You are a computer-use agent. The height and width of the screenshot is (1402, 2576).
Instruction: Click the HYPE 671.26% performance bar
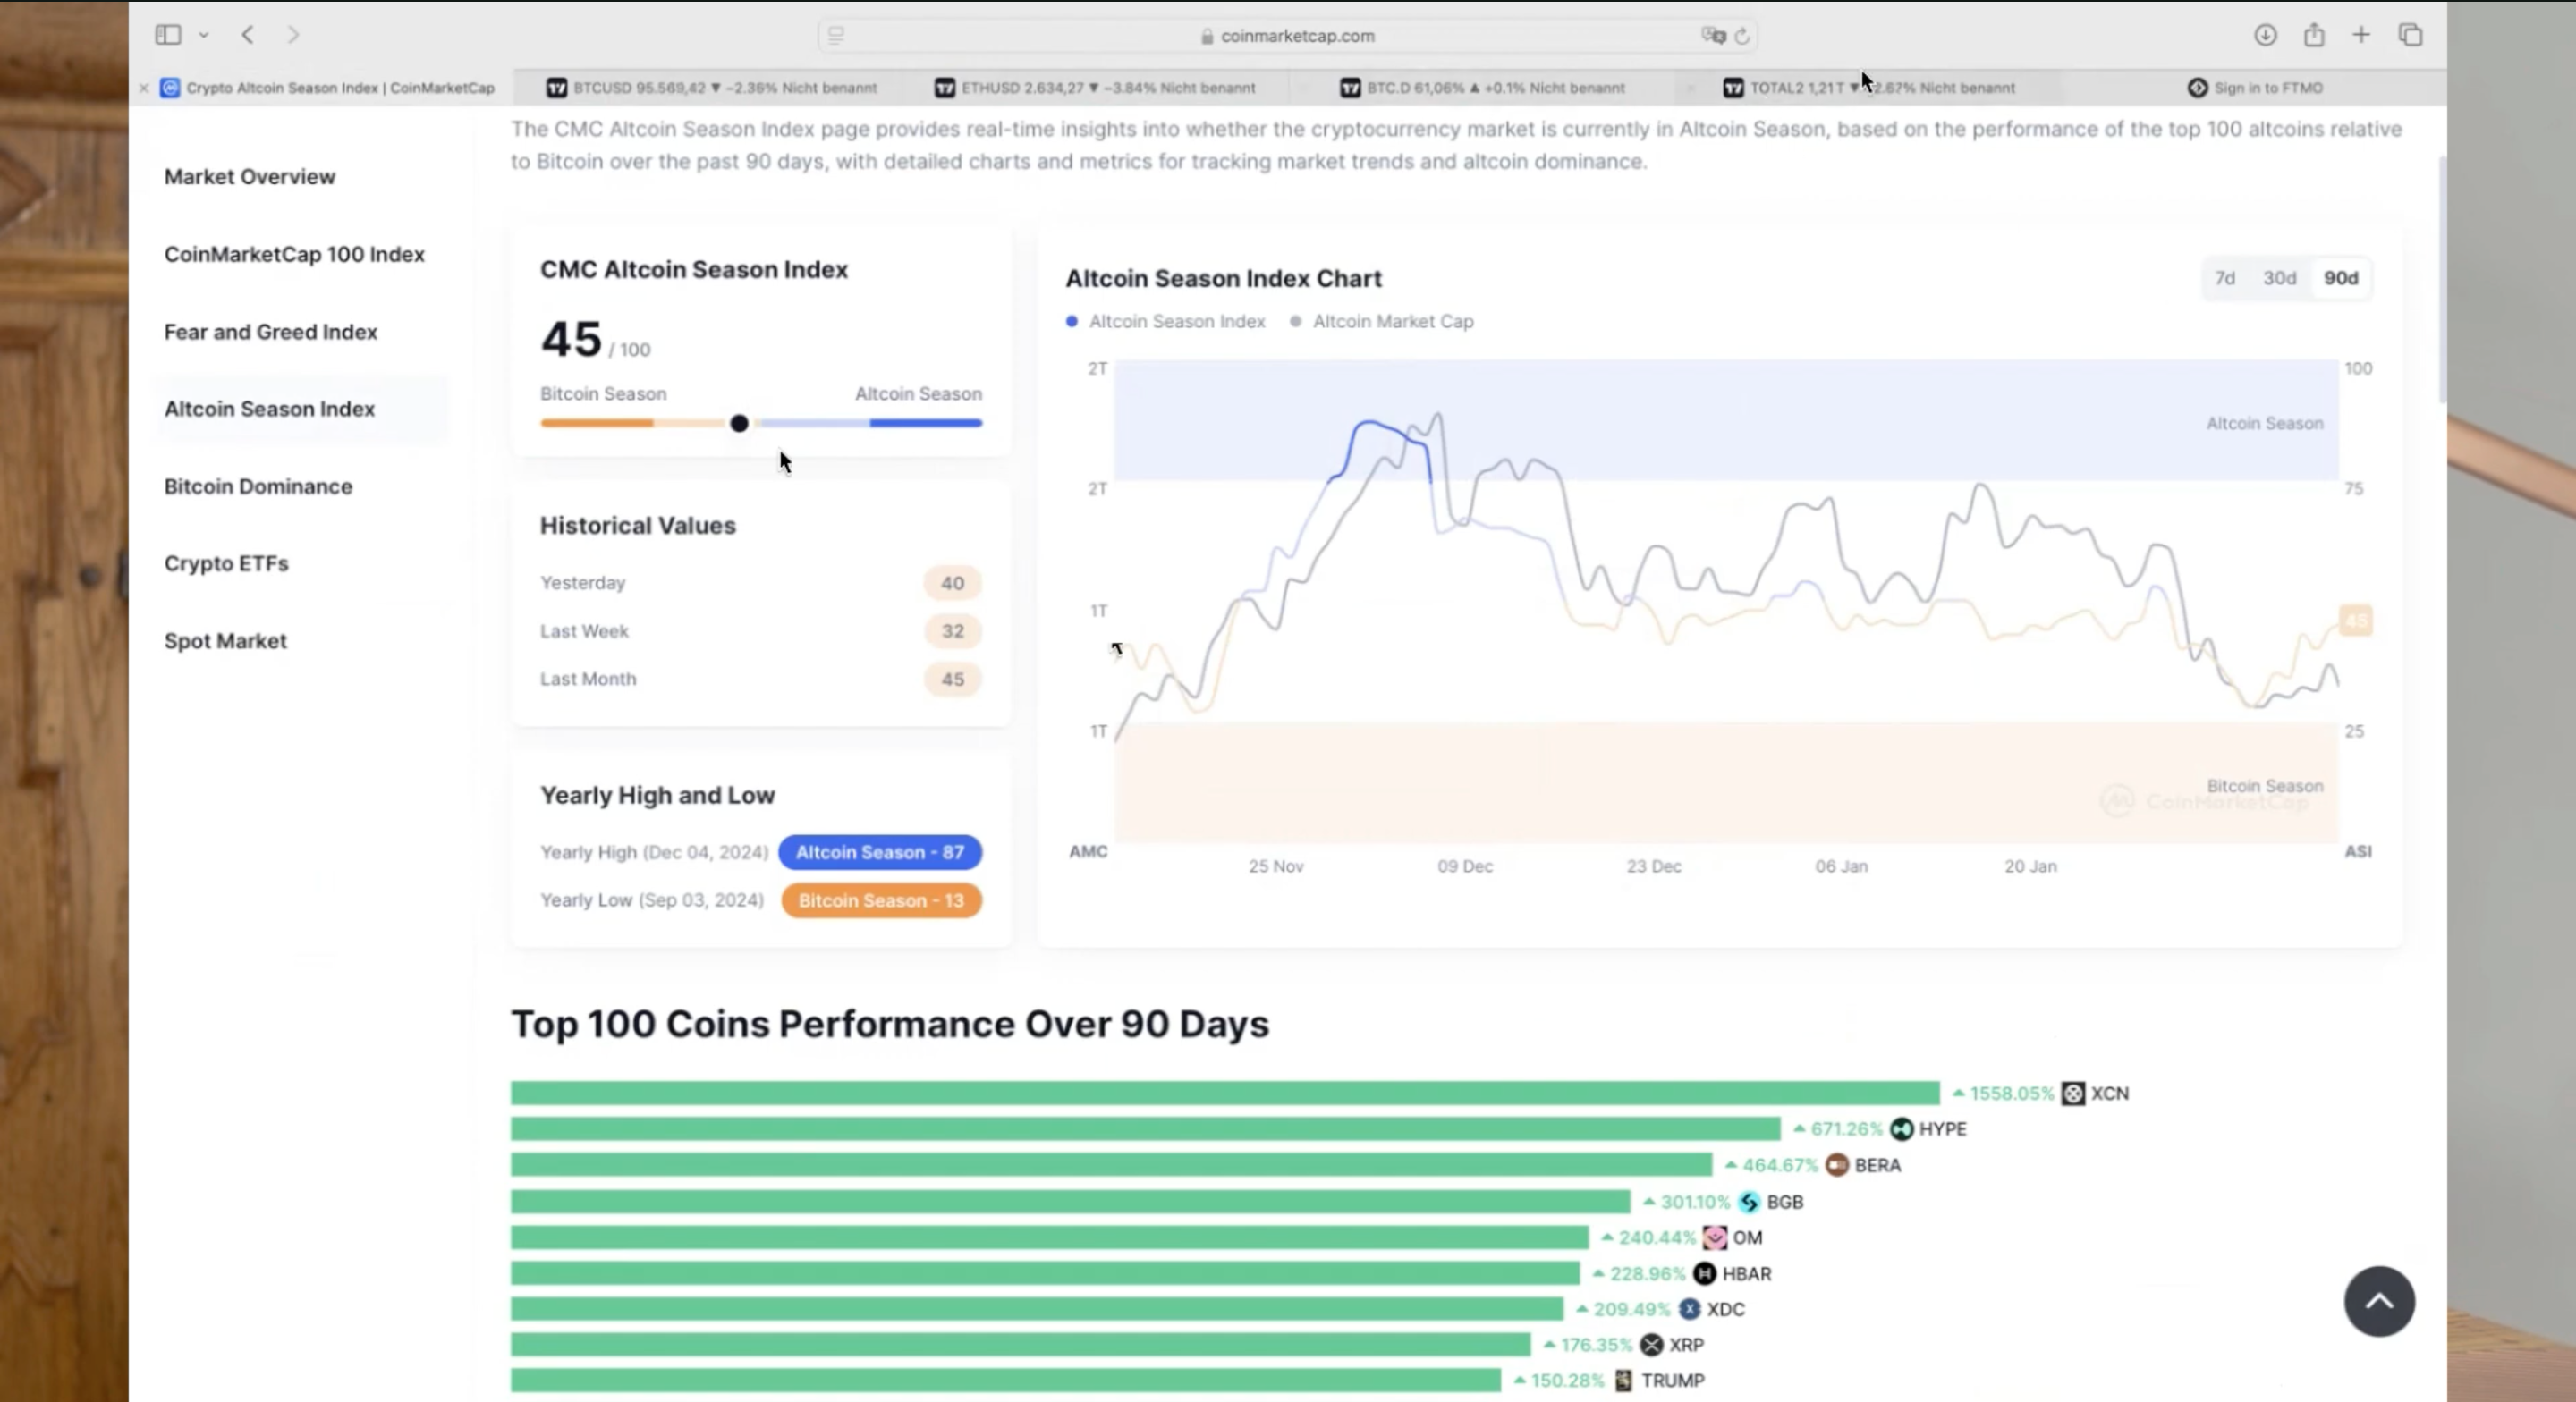[1146, 1129]
